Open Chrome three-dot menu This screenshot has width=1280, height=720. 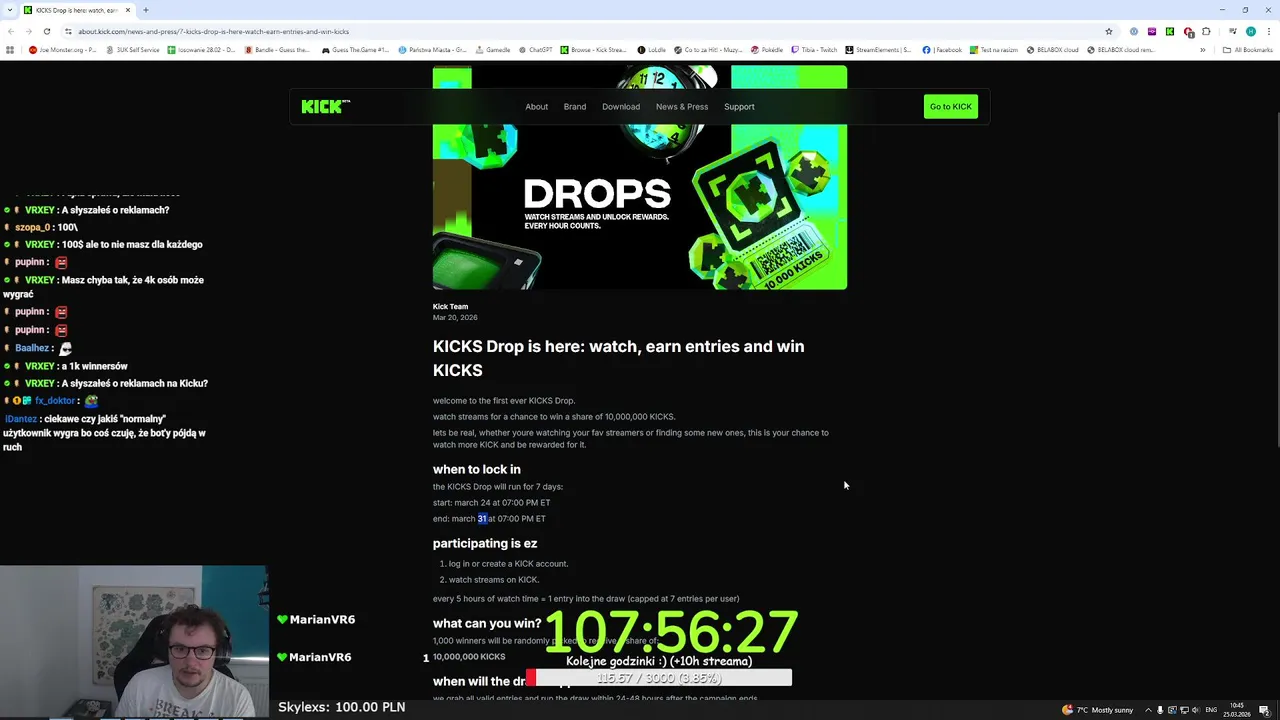pyautogui.click(x=1268, y=31)
